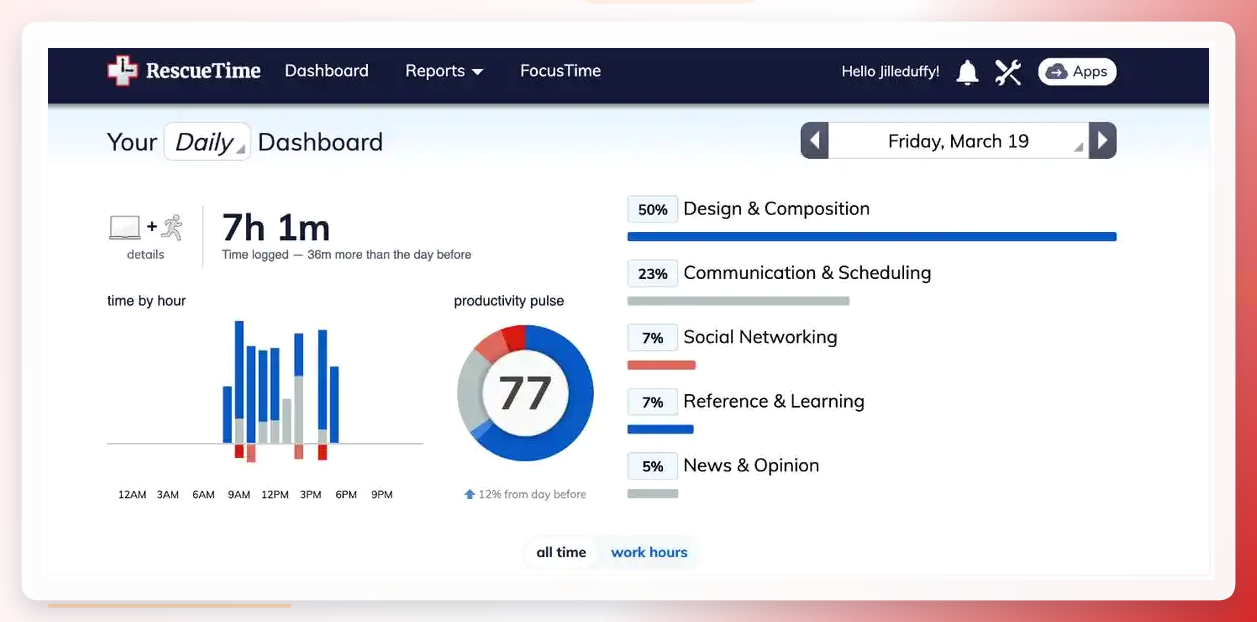Viewport: 1257px width, 622px height.
Task: Go to previous day arrow
Action: [815, 141]
